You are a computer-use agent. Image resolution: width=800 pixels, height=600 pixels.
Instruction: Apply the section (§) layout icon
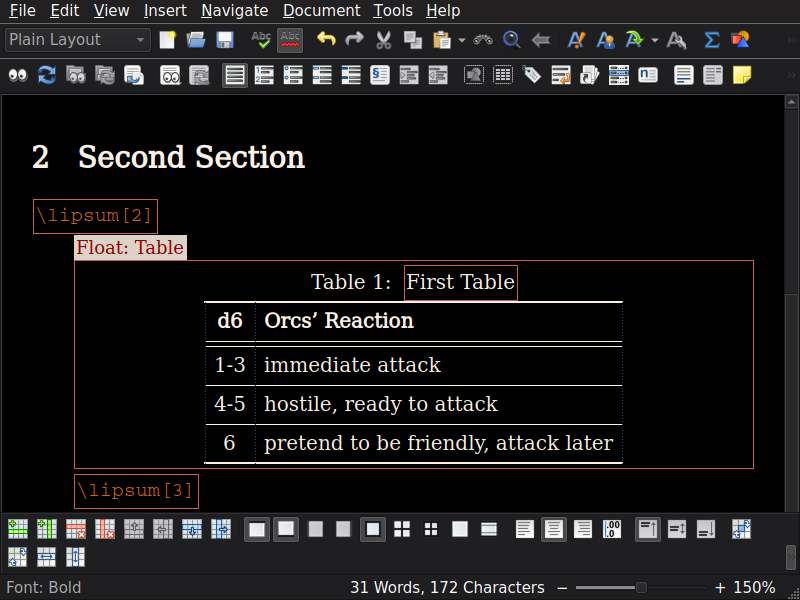380,76
